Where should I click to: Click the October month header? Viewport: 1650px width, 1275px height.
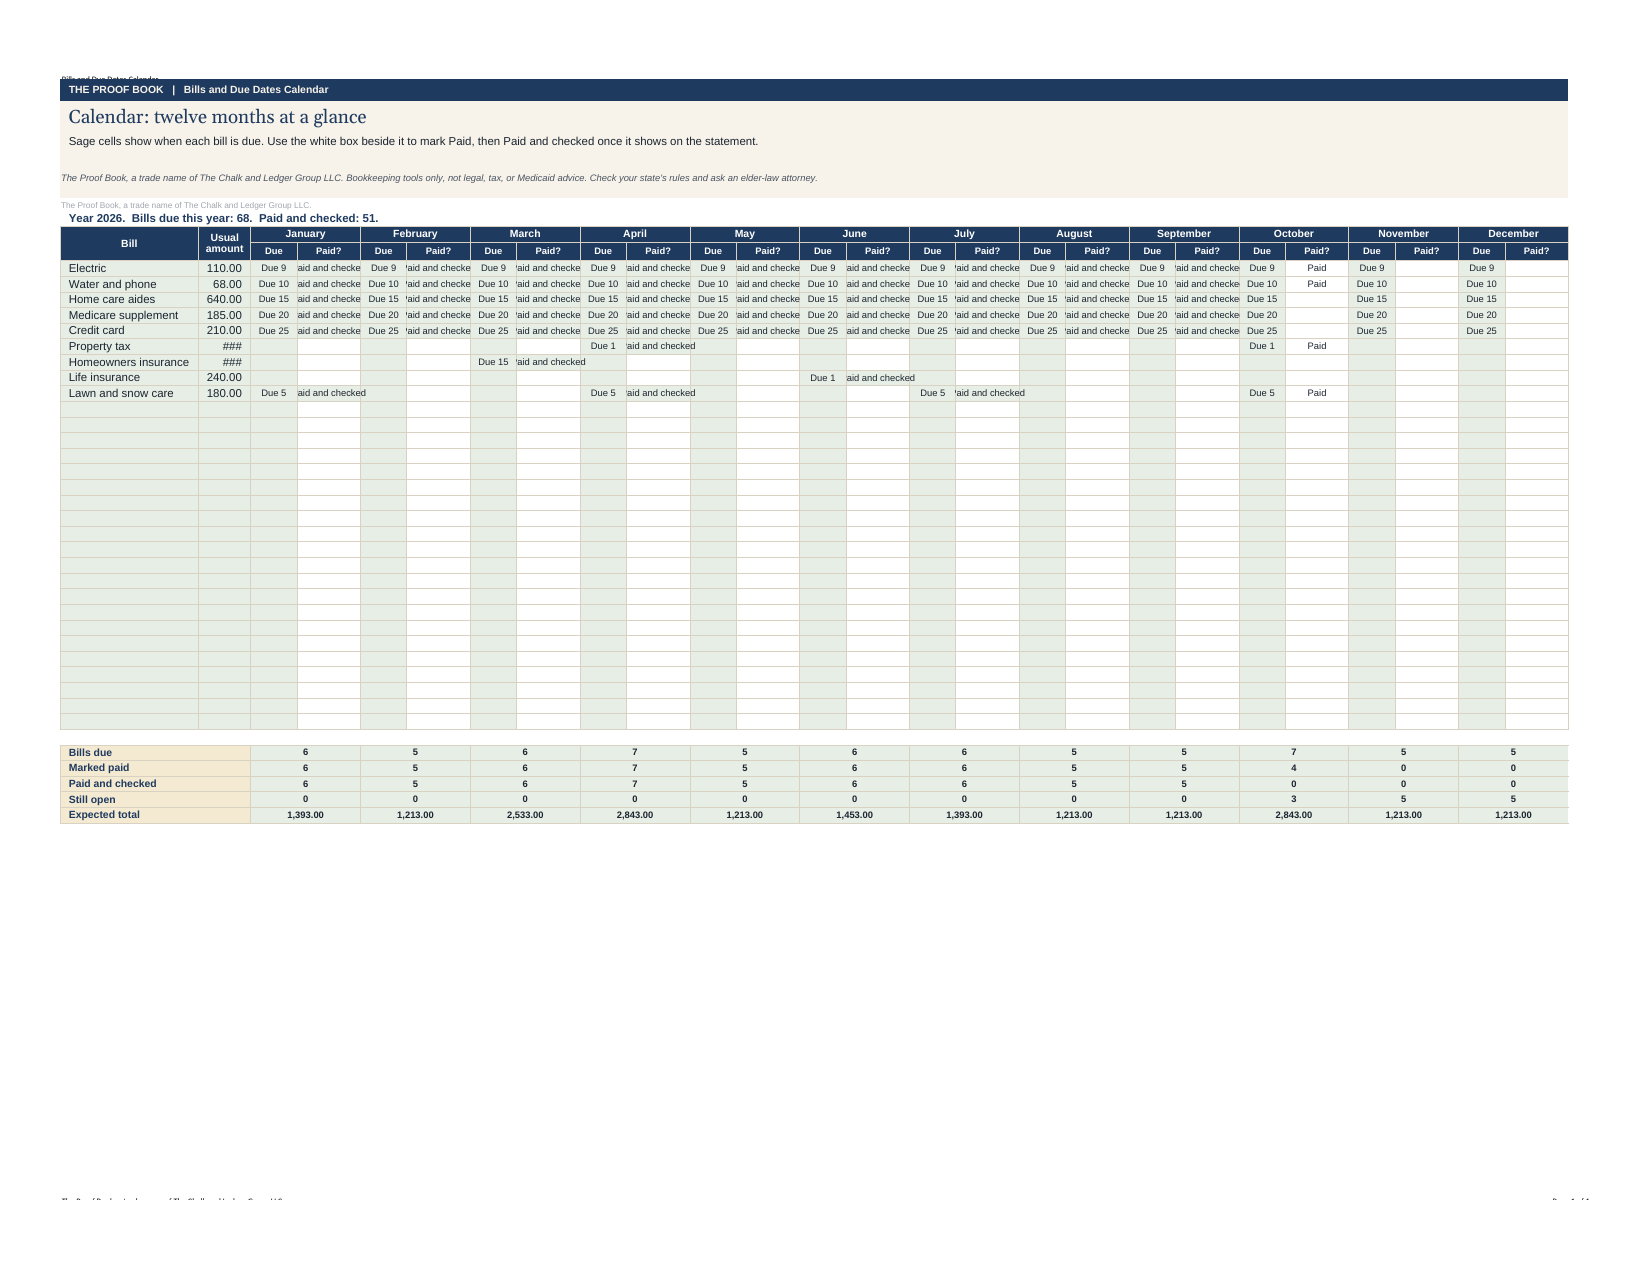click(x=1293, y=234)
